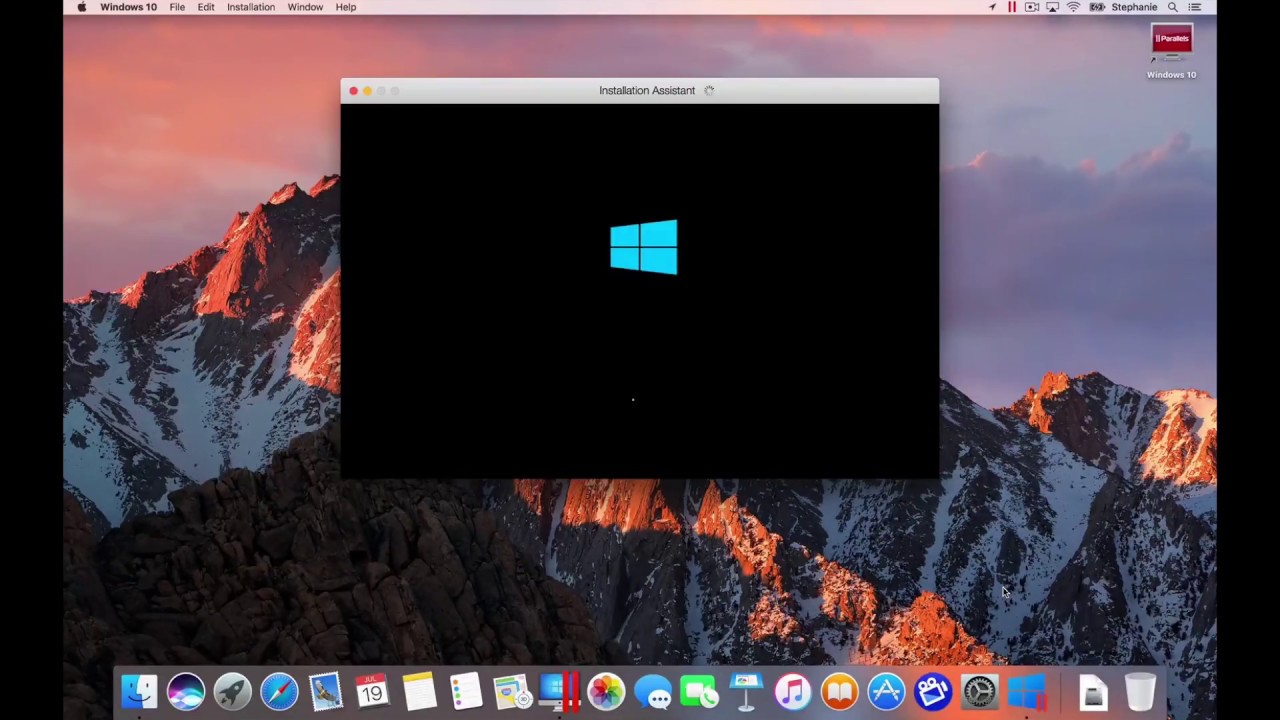This screenshot has height=720, width=1280.
Task: Open iBooks app in Dock
Action: click(839, 692)
